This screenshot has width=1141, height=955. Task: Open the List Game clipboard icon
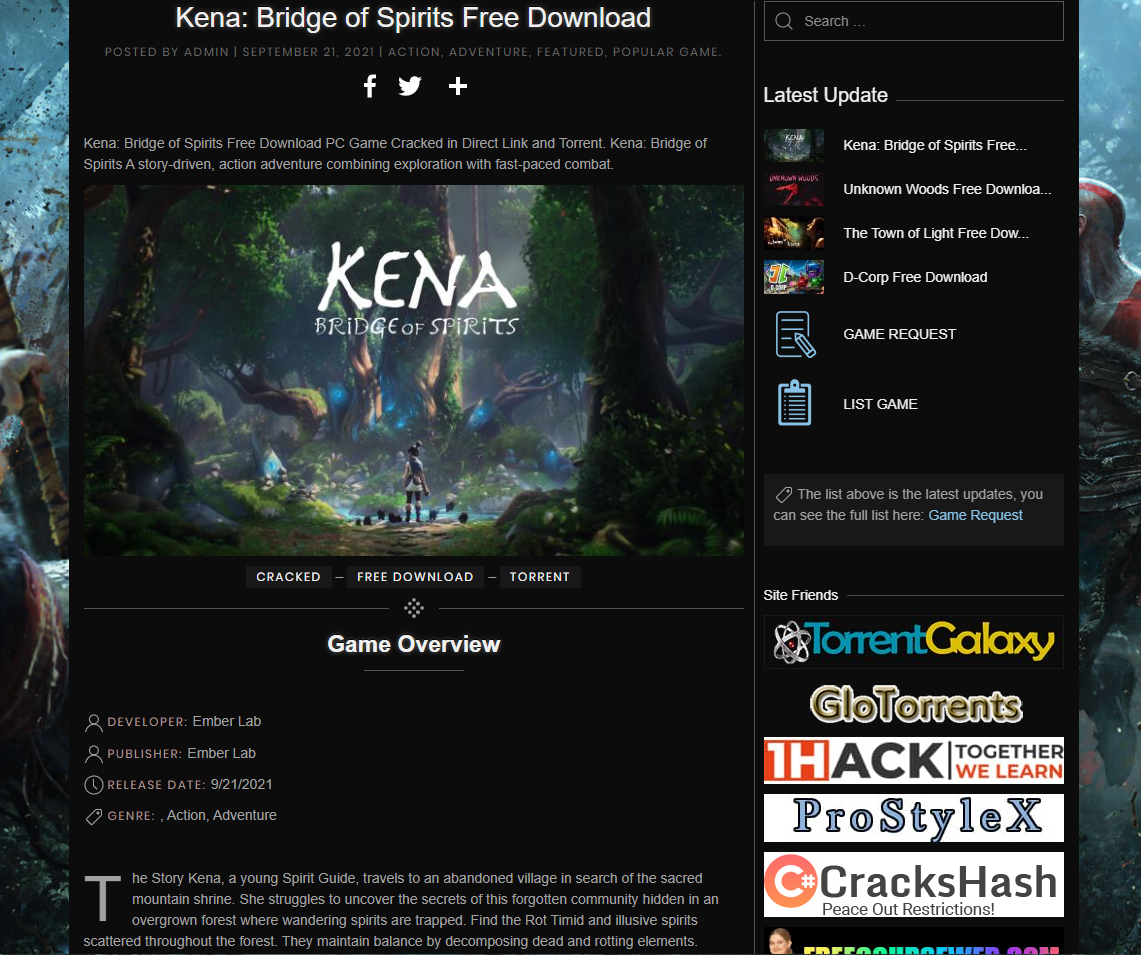coord(795,403)
